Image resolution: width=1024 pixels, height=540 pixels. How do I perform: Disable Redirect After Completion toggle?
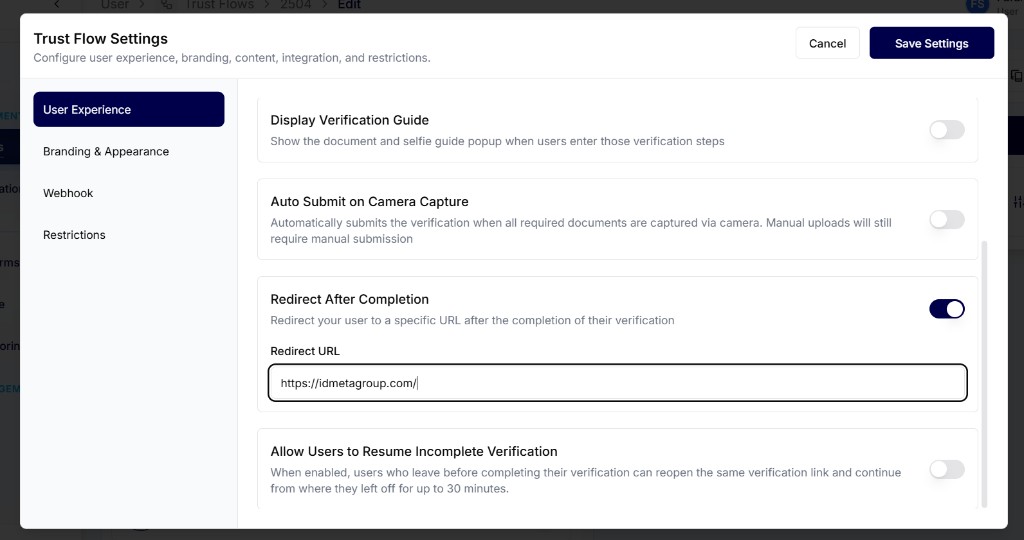click(x=946, y=309)
